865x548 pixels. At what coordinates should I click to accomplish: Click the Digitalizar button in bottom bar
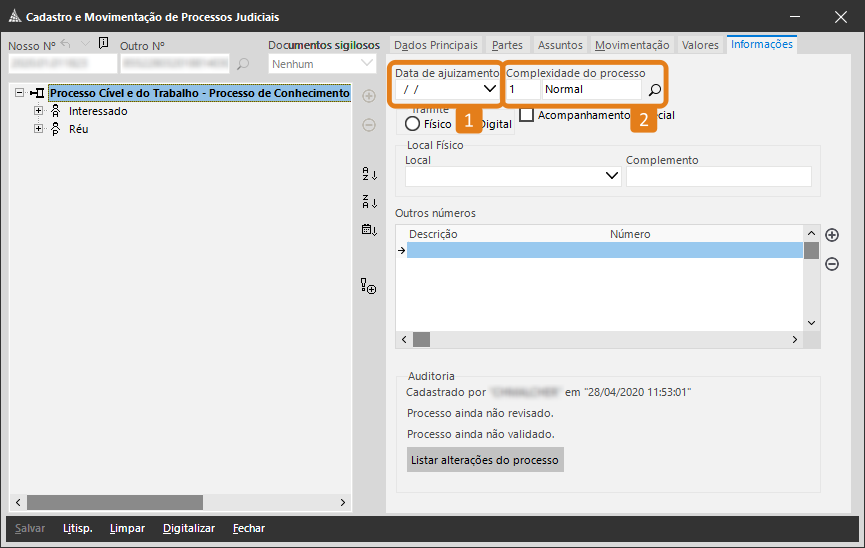pyautogui.click(x=189, y=528)
